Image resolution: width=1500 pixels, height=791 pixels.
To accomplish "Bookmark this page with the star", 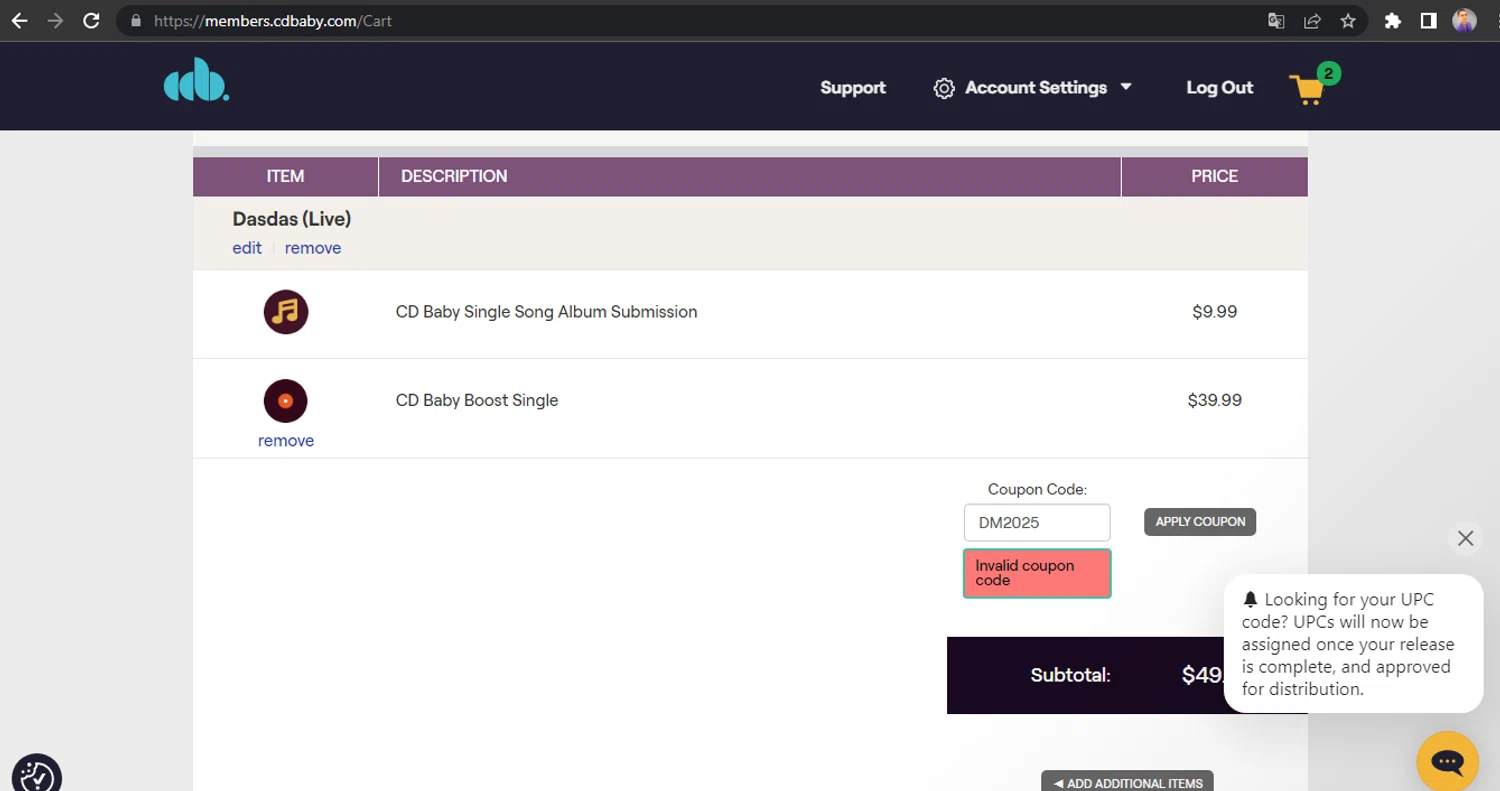I will click(1348, 20).
